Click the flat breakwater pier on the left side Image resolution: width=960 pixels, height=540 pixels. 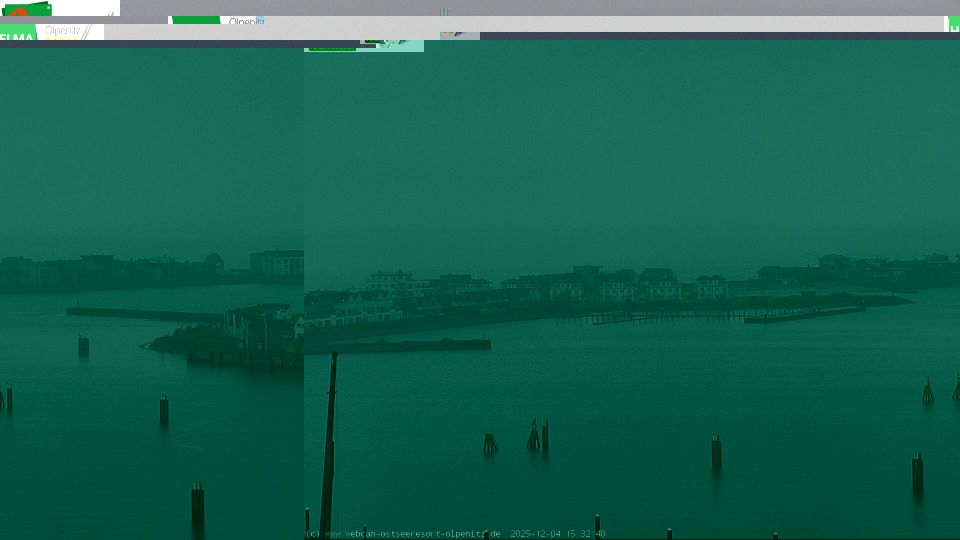click(x=143, y=314)
